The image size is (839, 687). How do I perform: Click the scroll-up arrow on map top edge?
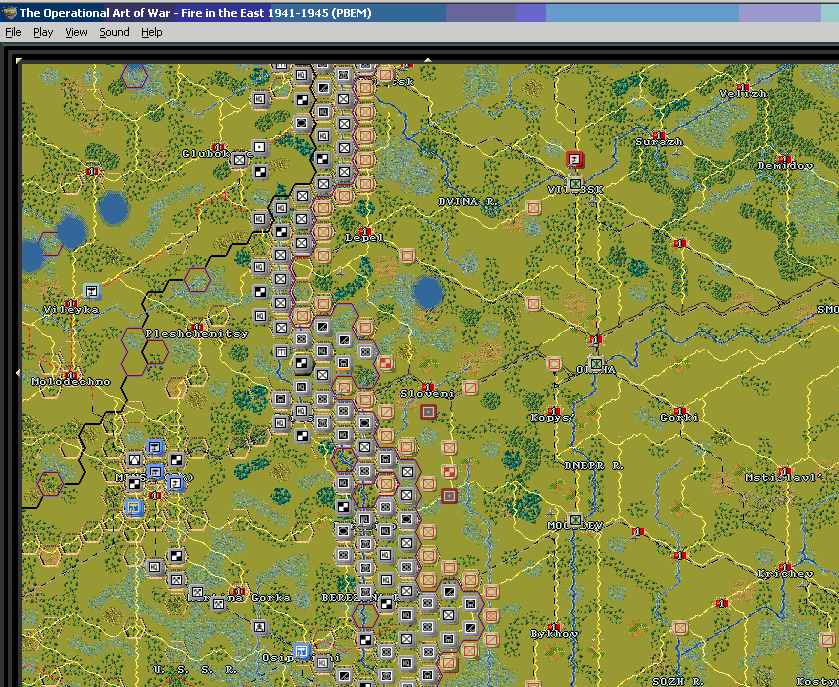428,60
